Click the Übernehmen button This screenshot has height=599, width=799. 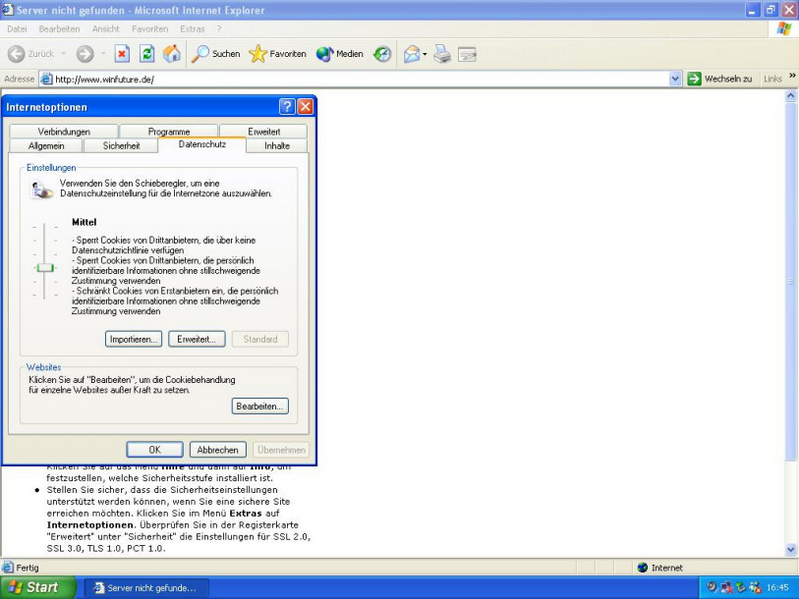tap(281, 450)
